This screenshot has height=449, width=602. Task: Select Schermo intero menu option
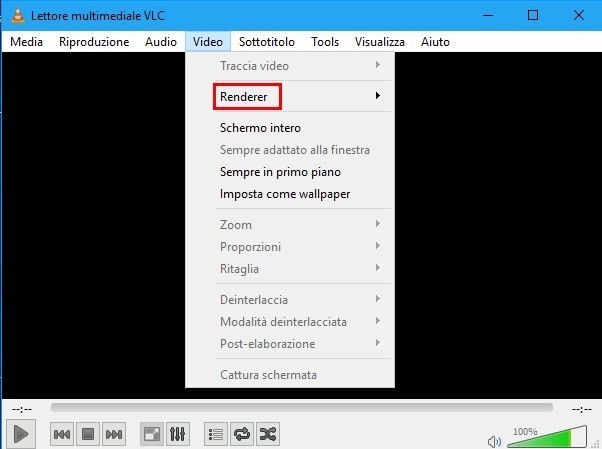point(260,128)
